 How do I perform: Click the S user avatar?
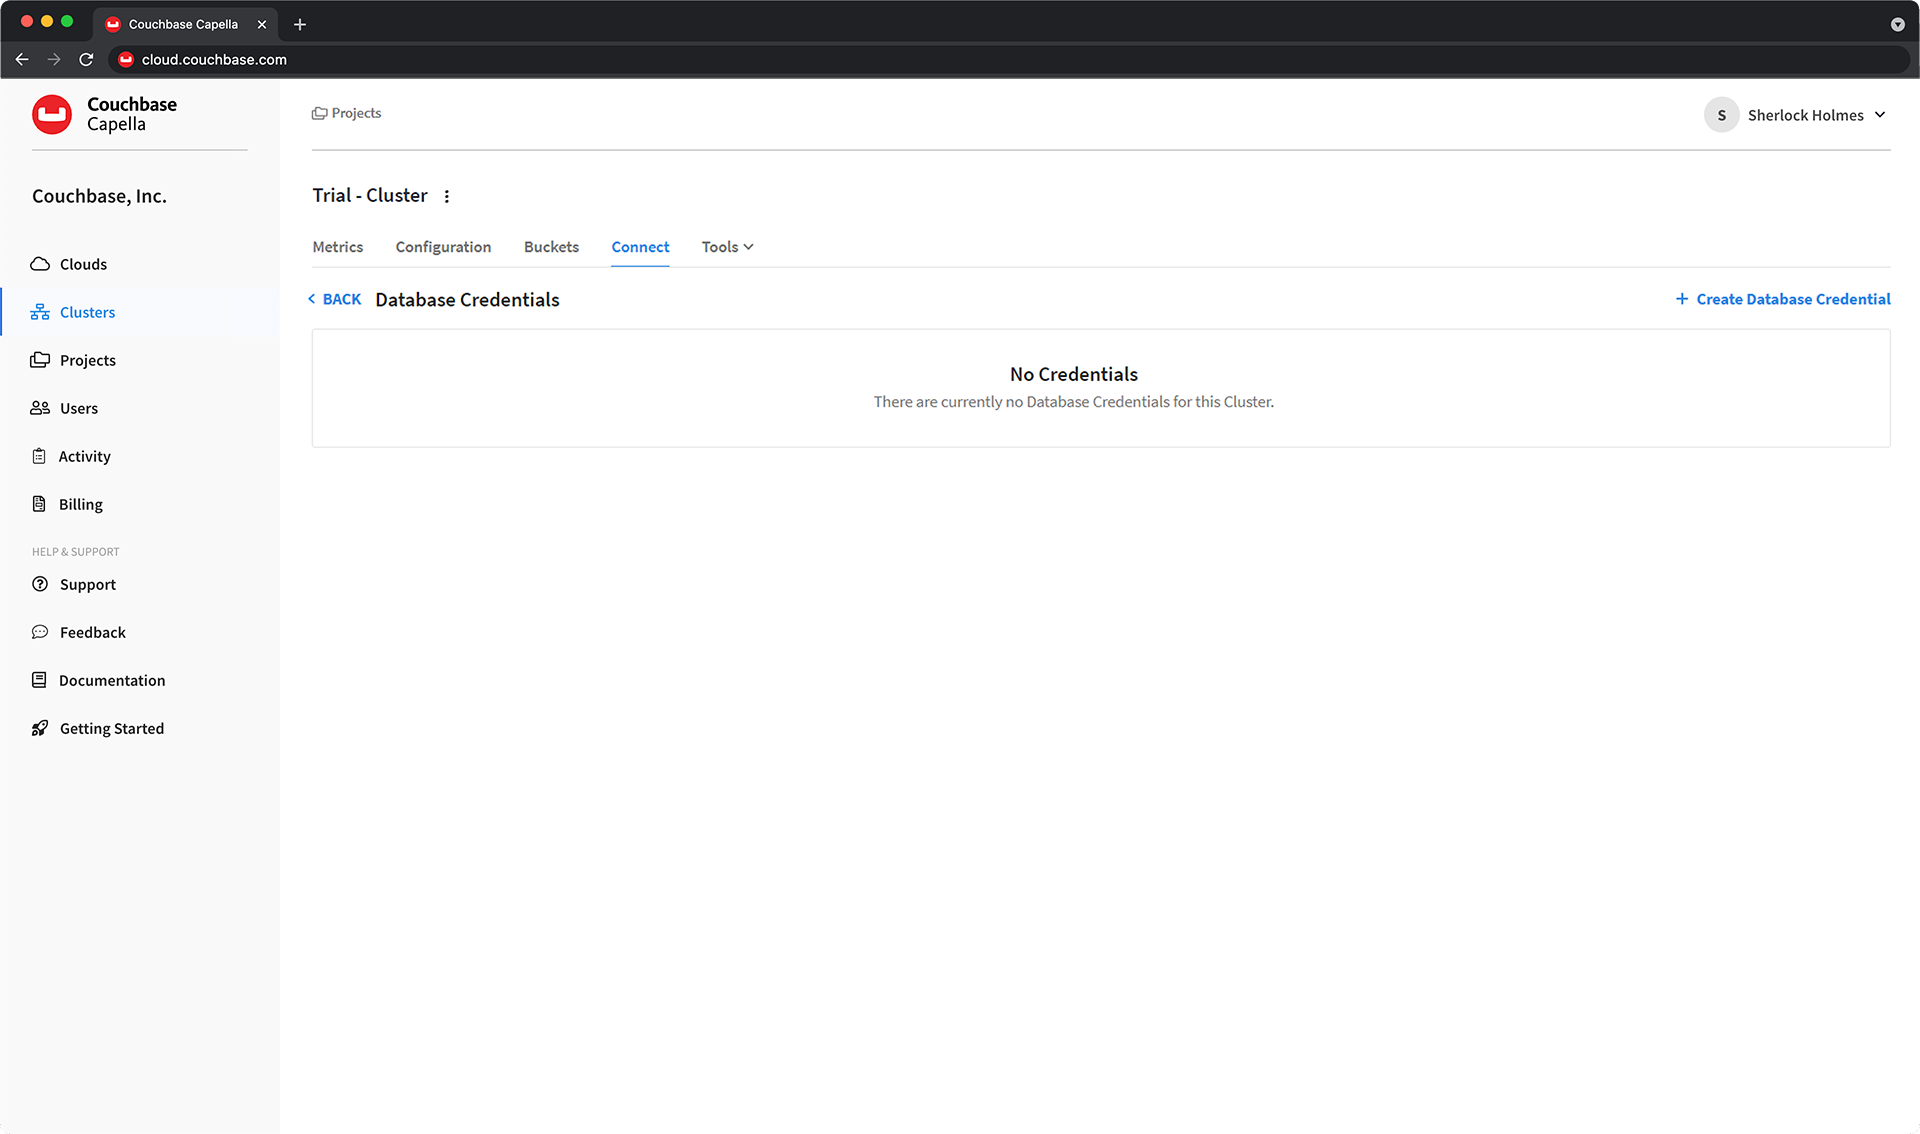pyautogui.click(x=1721, y=115)
